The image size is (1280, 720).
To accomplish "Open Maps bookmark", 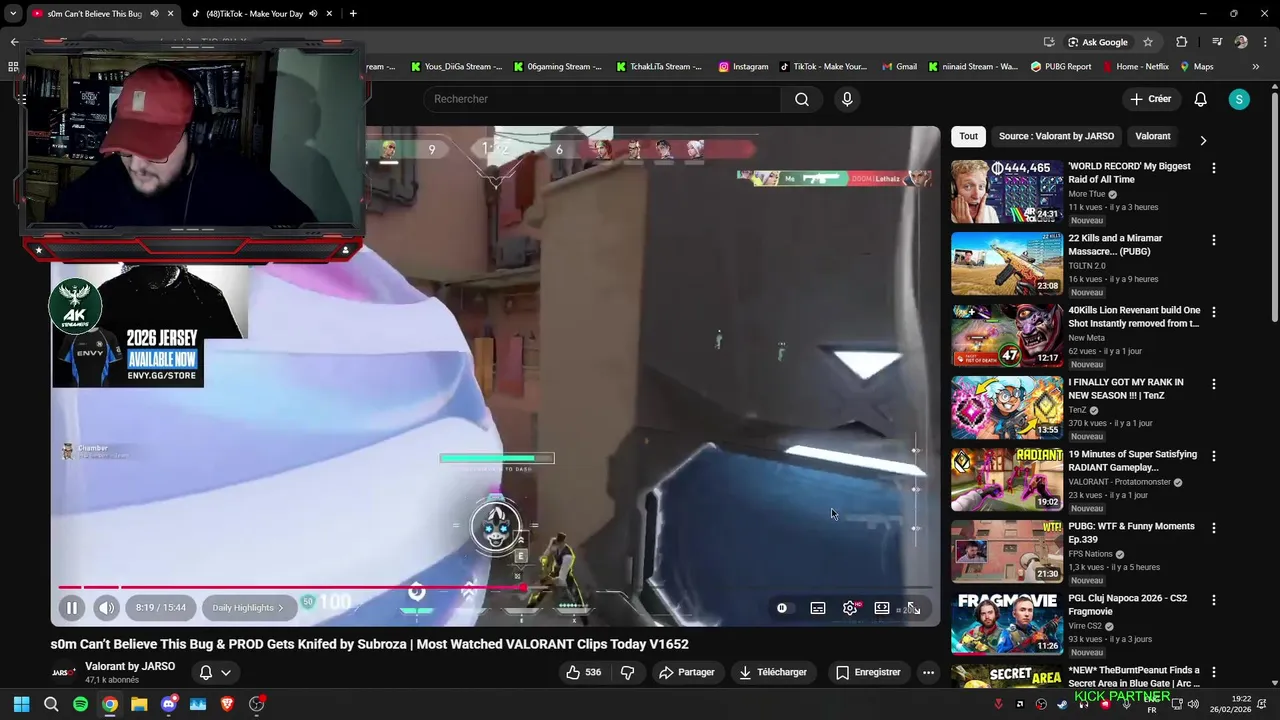I will (x=1196, y=67).
